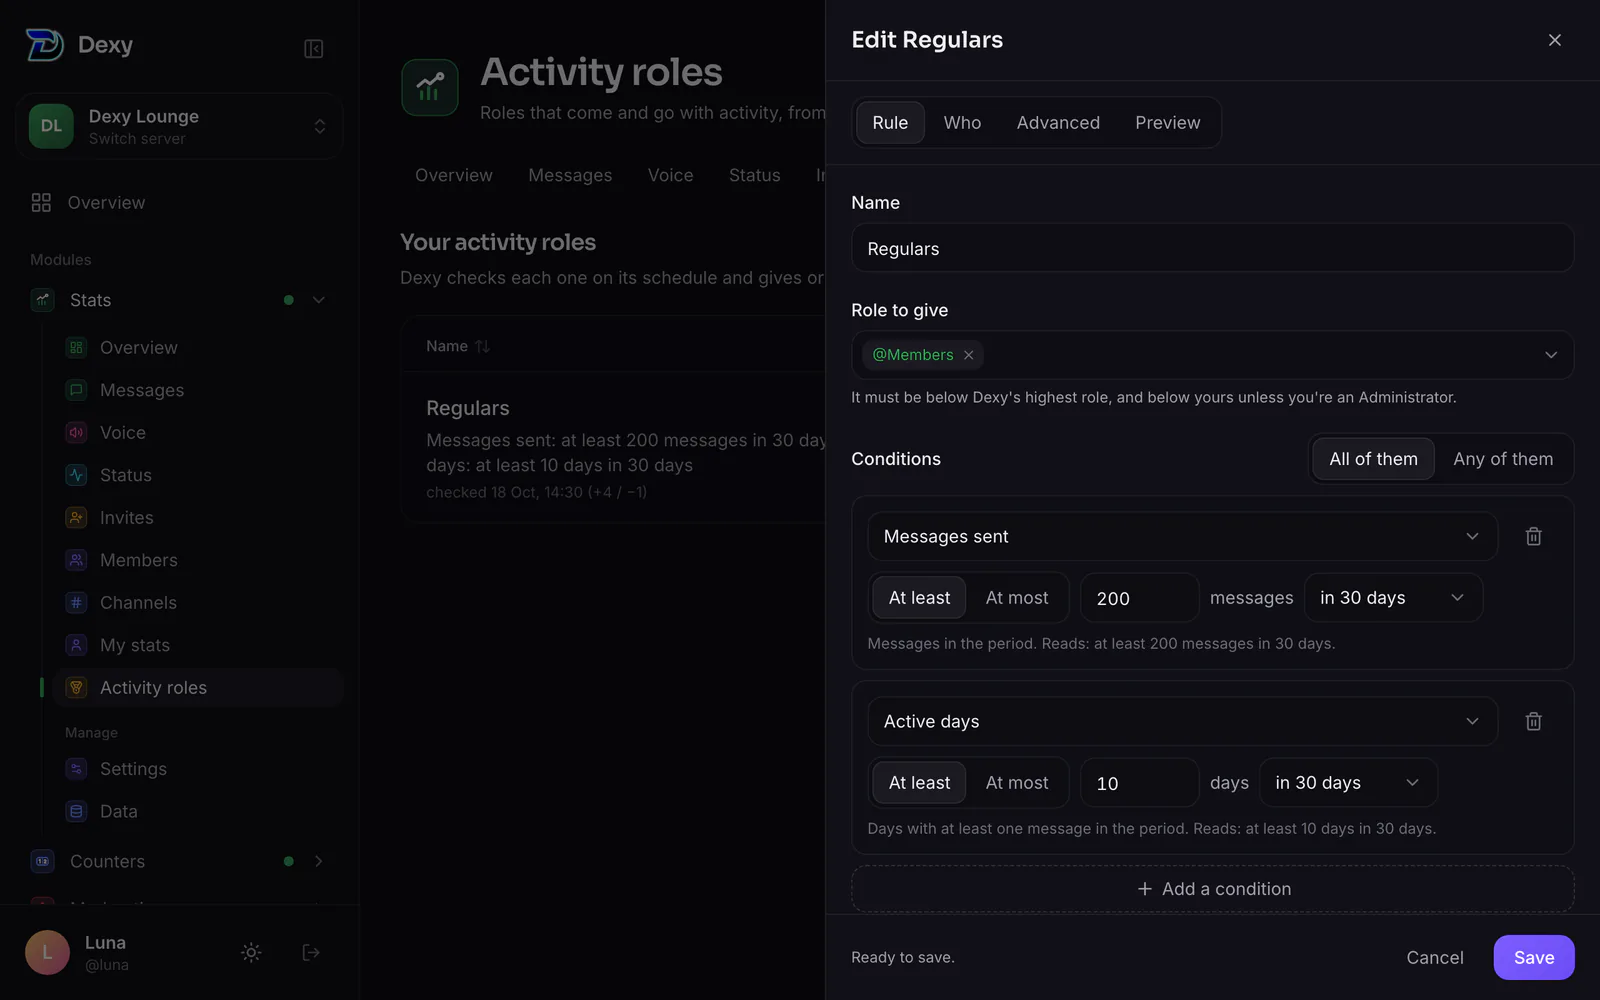1600x1000 pixels.
Task: Click the Messages module icon
Action: click(x=76, y=390)
